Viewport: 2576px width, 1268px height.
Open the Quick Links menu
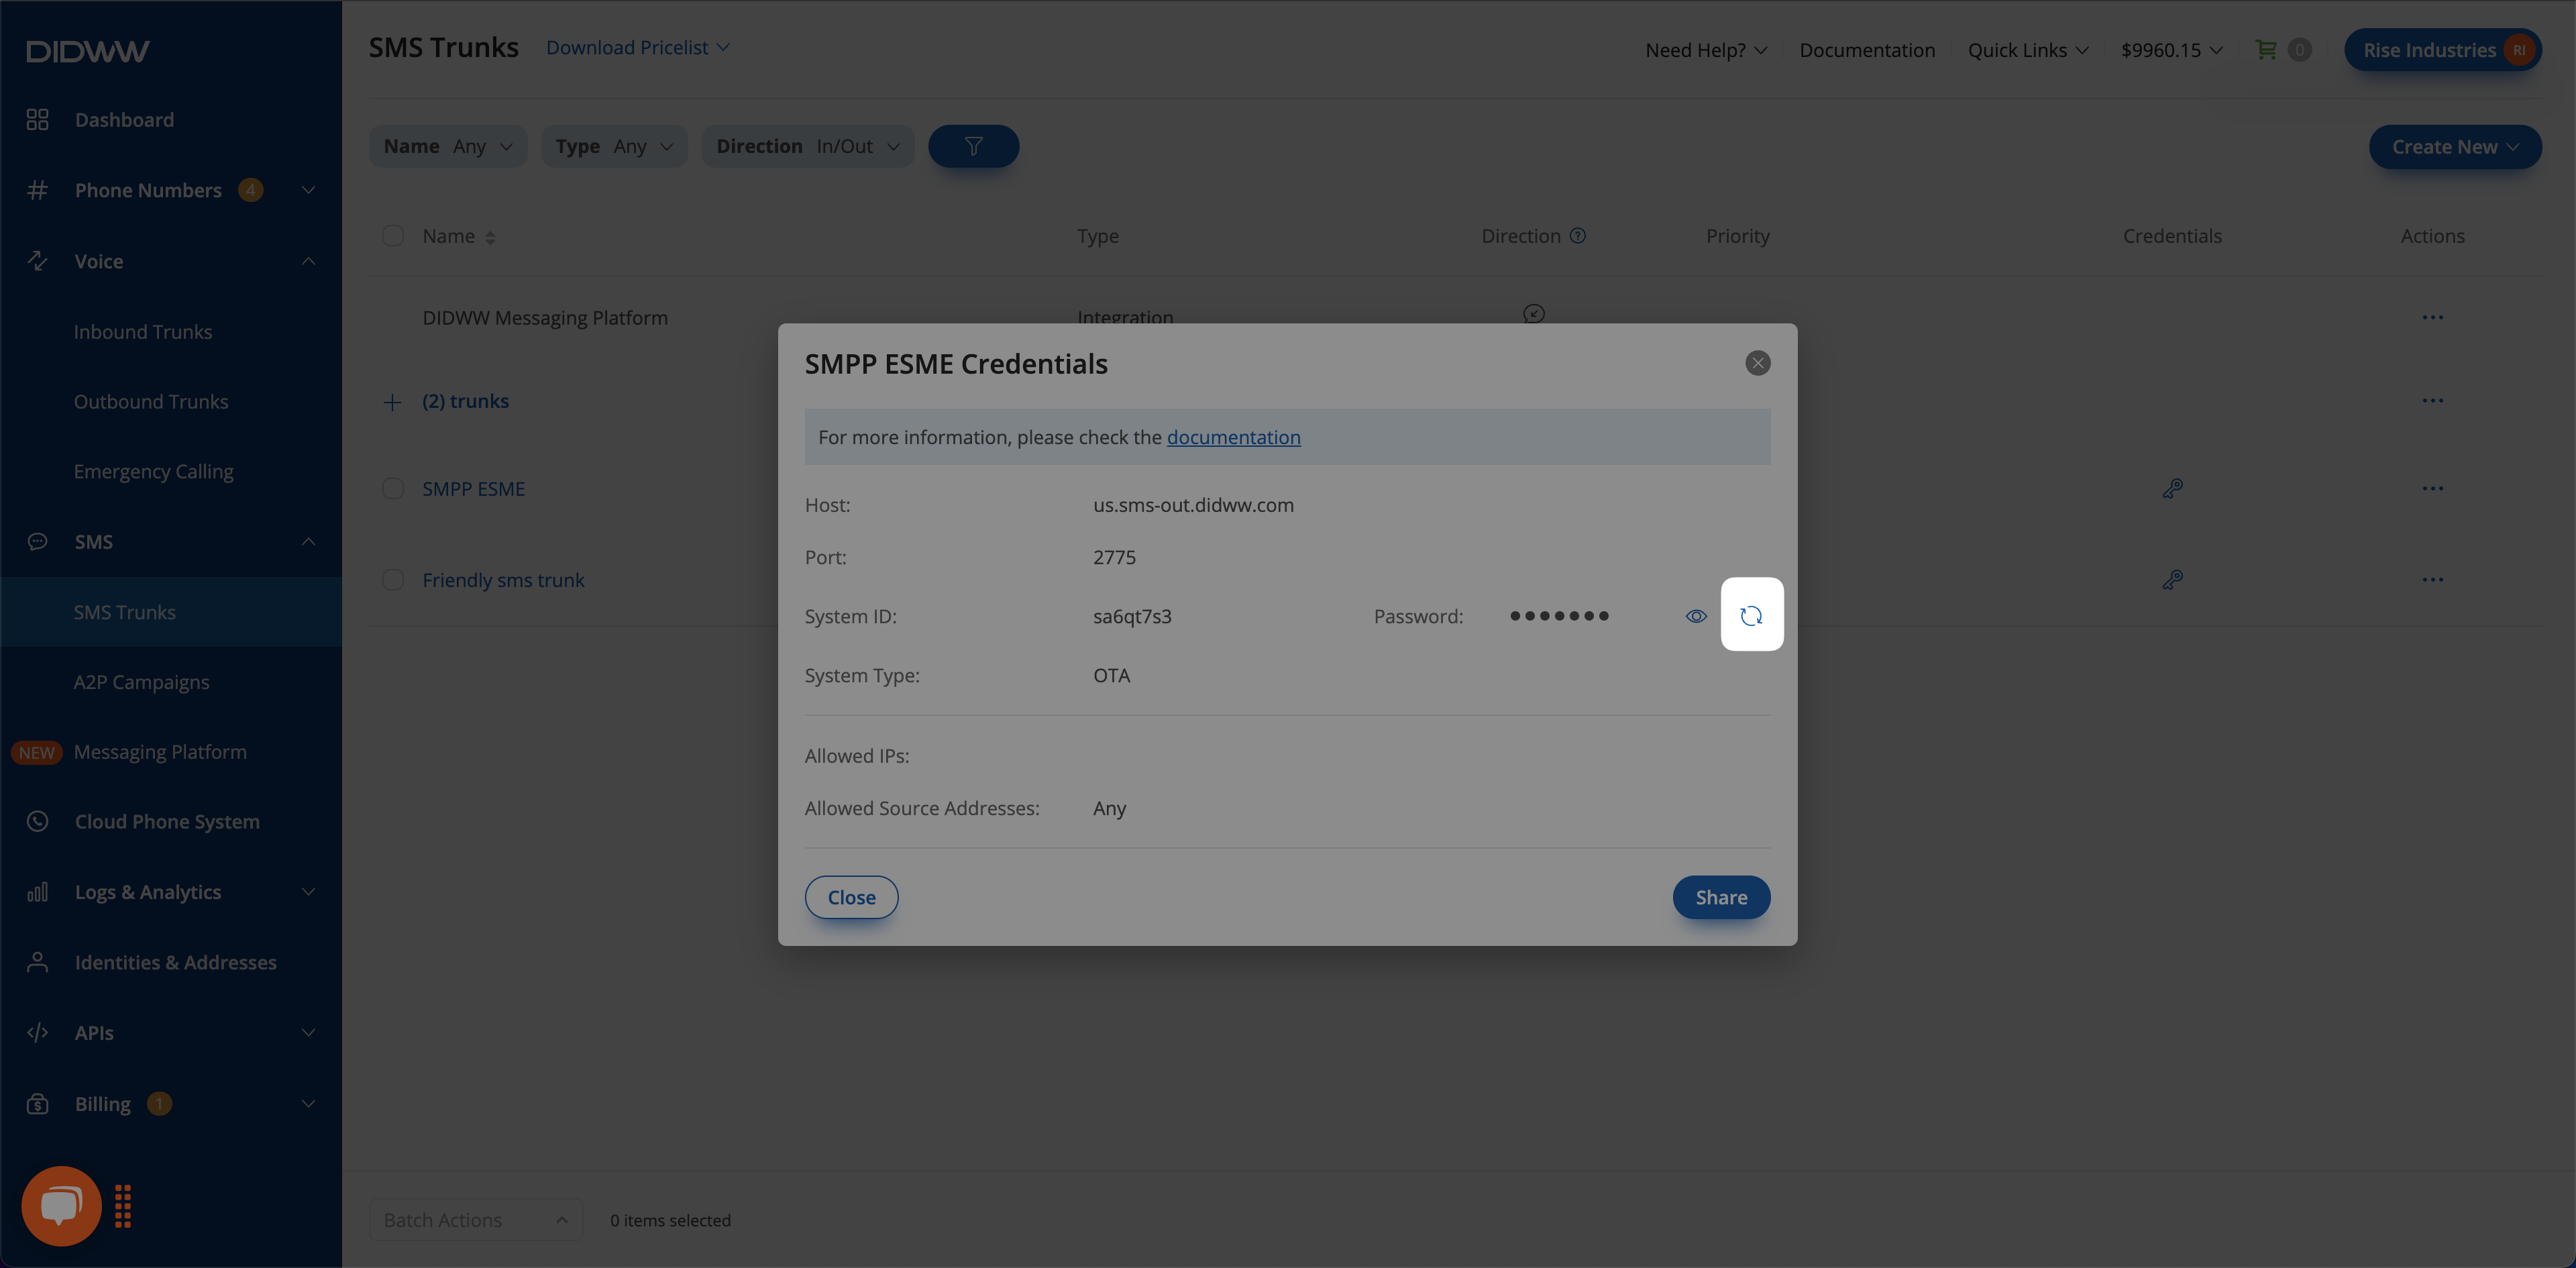[2027, 50]
